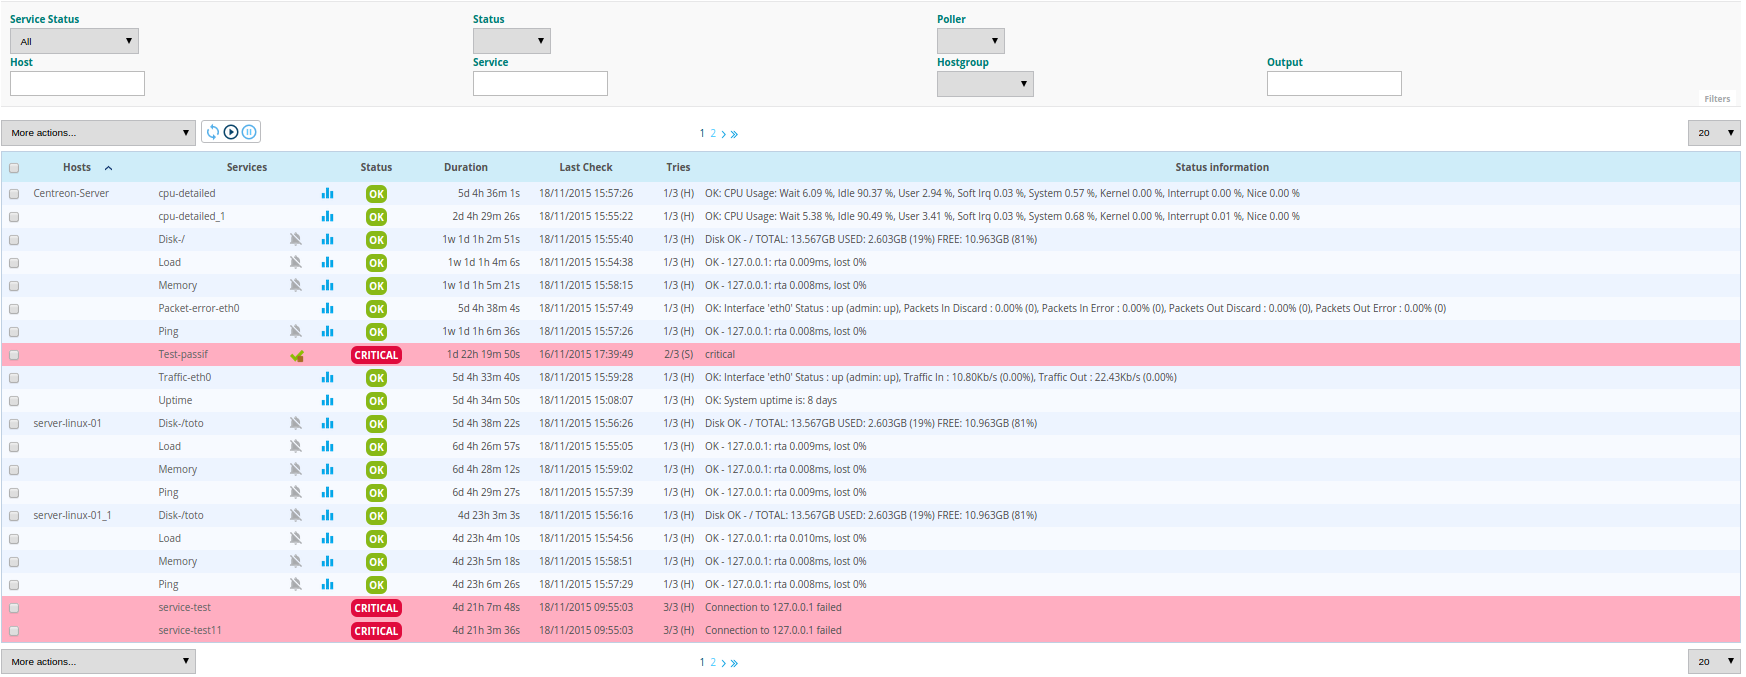Screen dimensions: 1746x677
Task: Open top page-size dropdown showing 20
Action: [1714, 133]
